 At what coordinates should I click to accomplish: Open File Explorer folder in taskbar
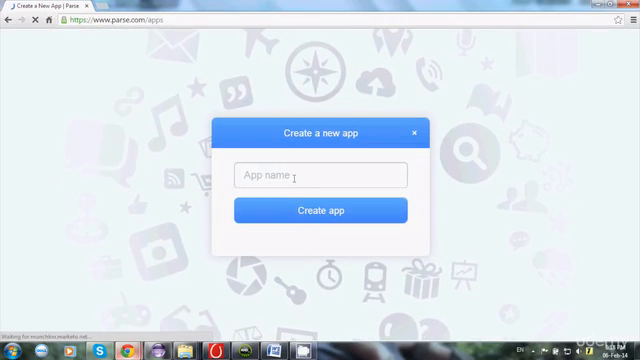point(185,351)
